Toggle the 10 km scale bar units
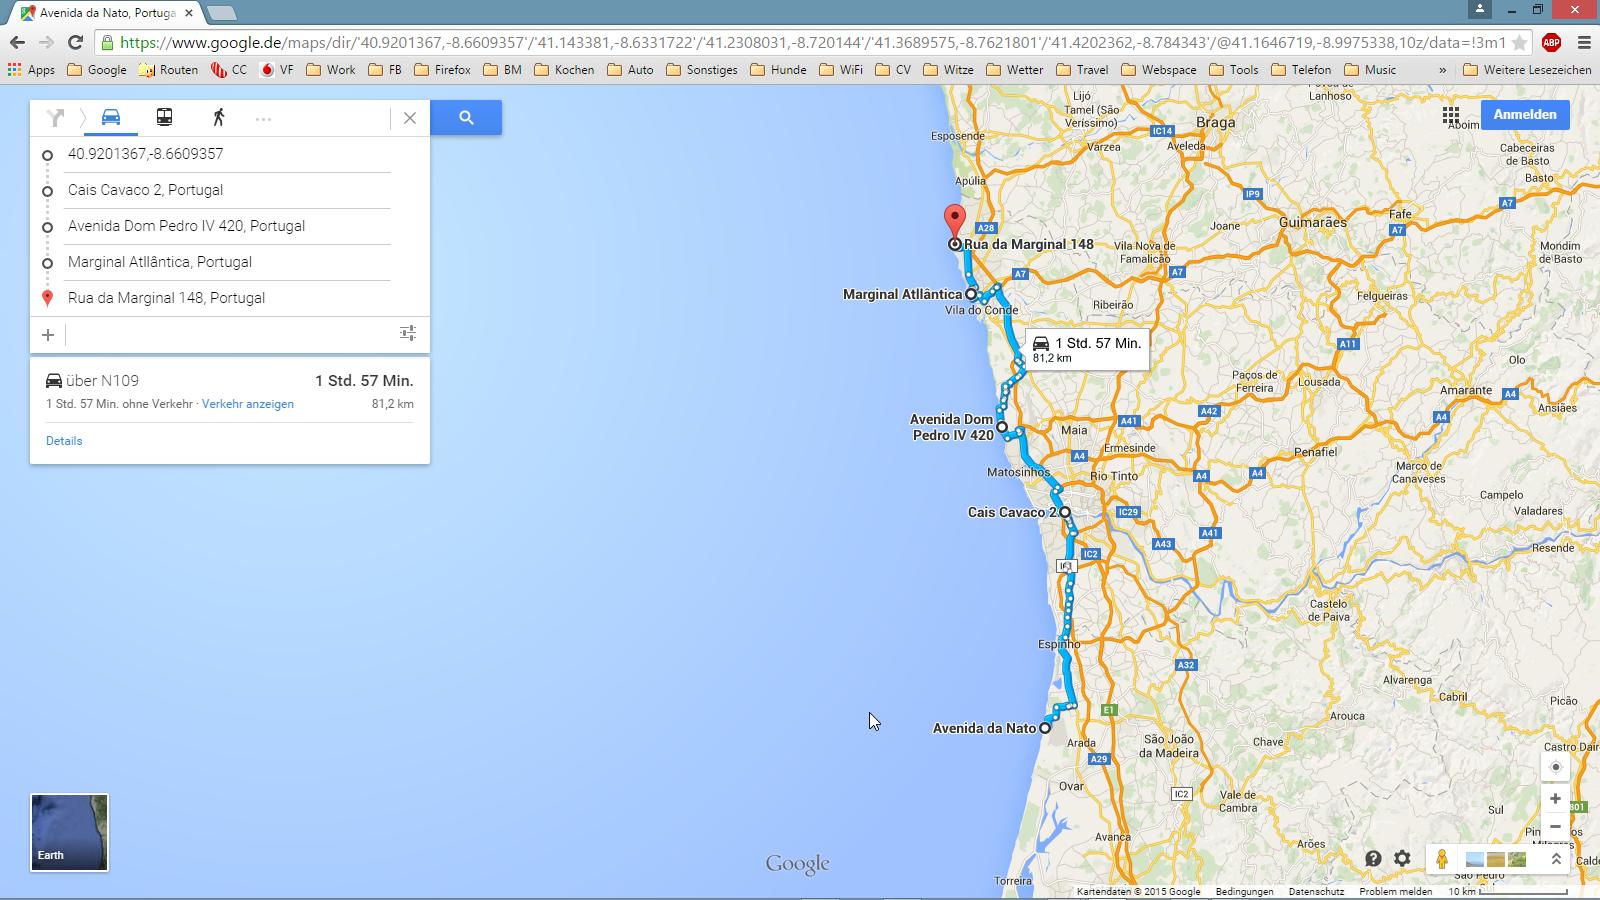 click(1507, 892)
